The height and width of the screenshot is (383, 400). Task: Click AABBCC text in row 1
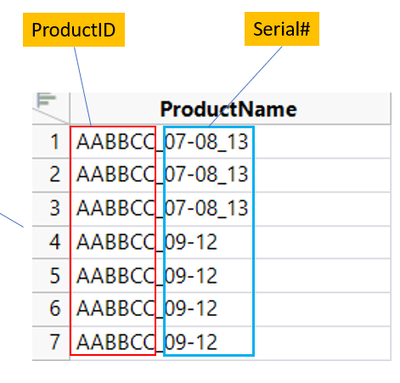click(116, 141)
